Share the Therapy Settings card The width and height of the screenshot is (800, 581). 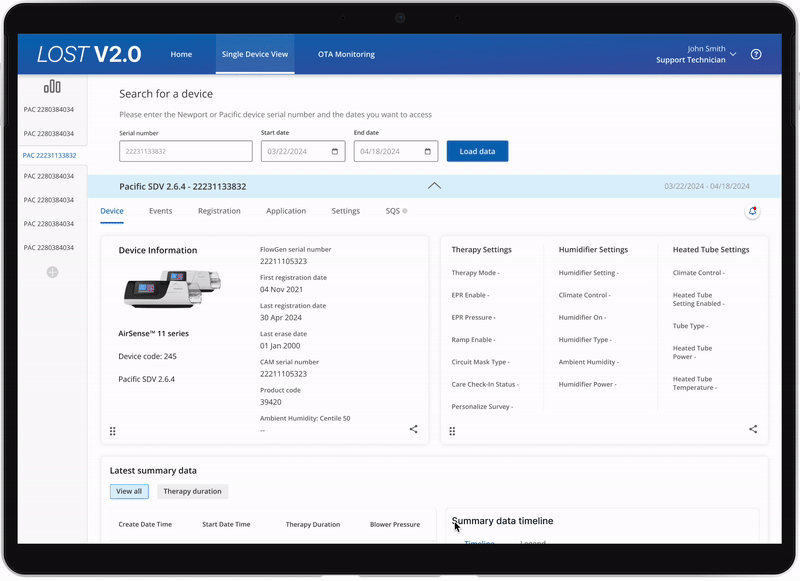coord(753,429)
